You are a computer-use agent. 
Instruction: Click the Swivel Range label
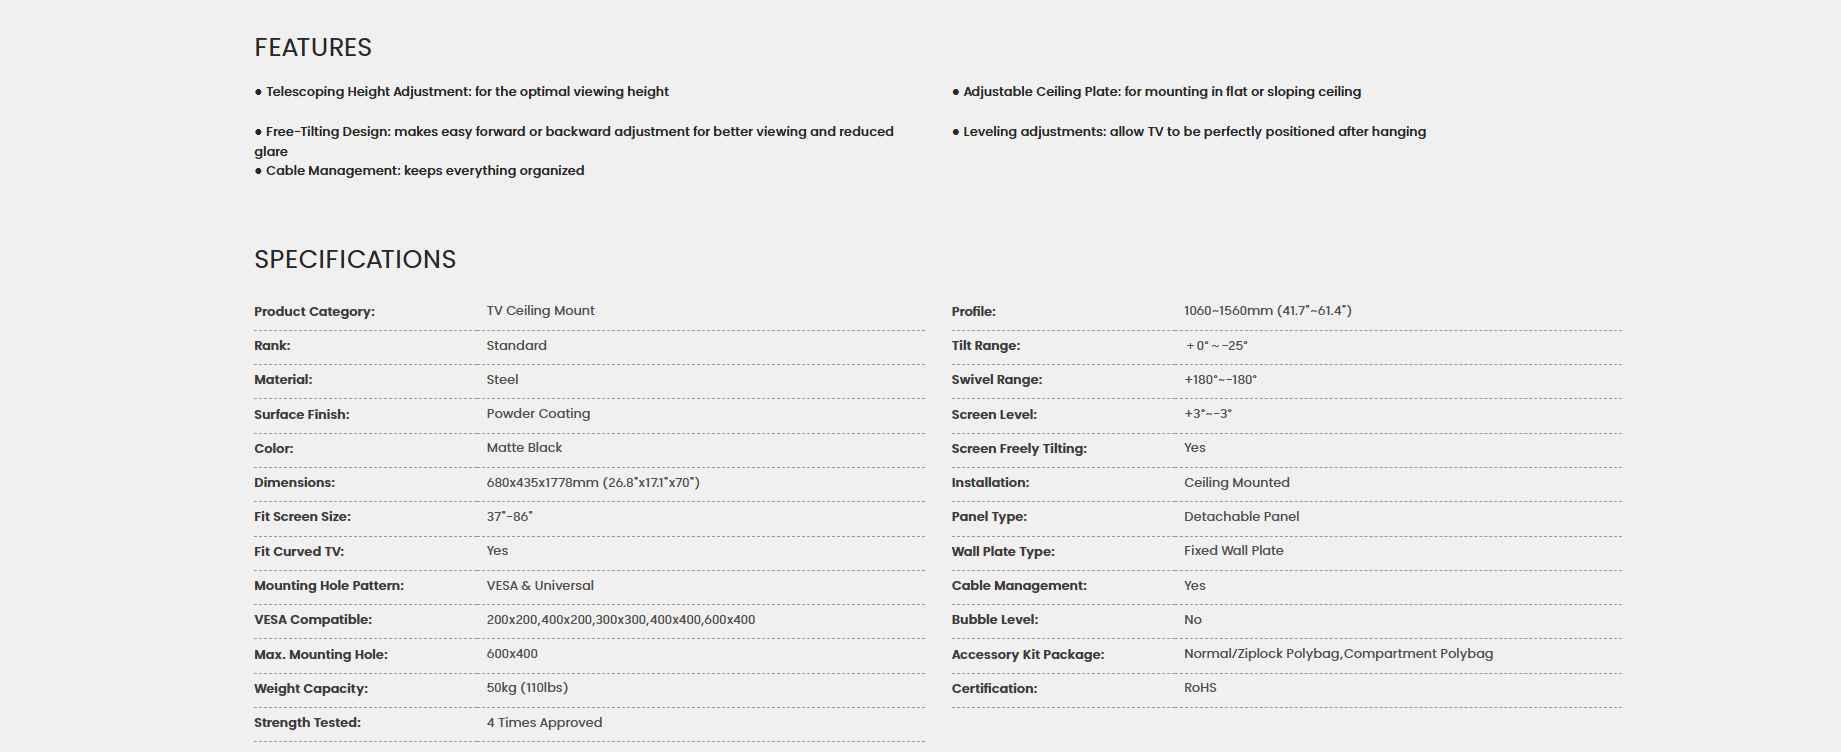[x=997, y=380]
